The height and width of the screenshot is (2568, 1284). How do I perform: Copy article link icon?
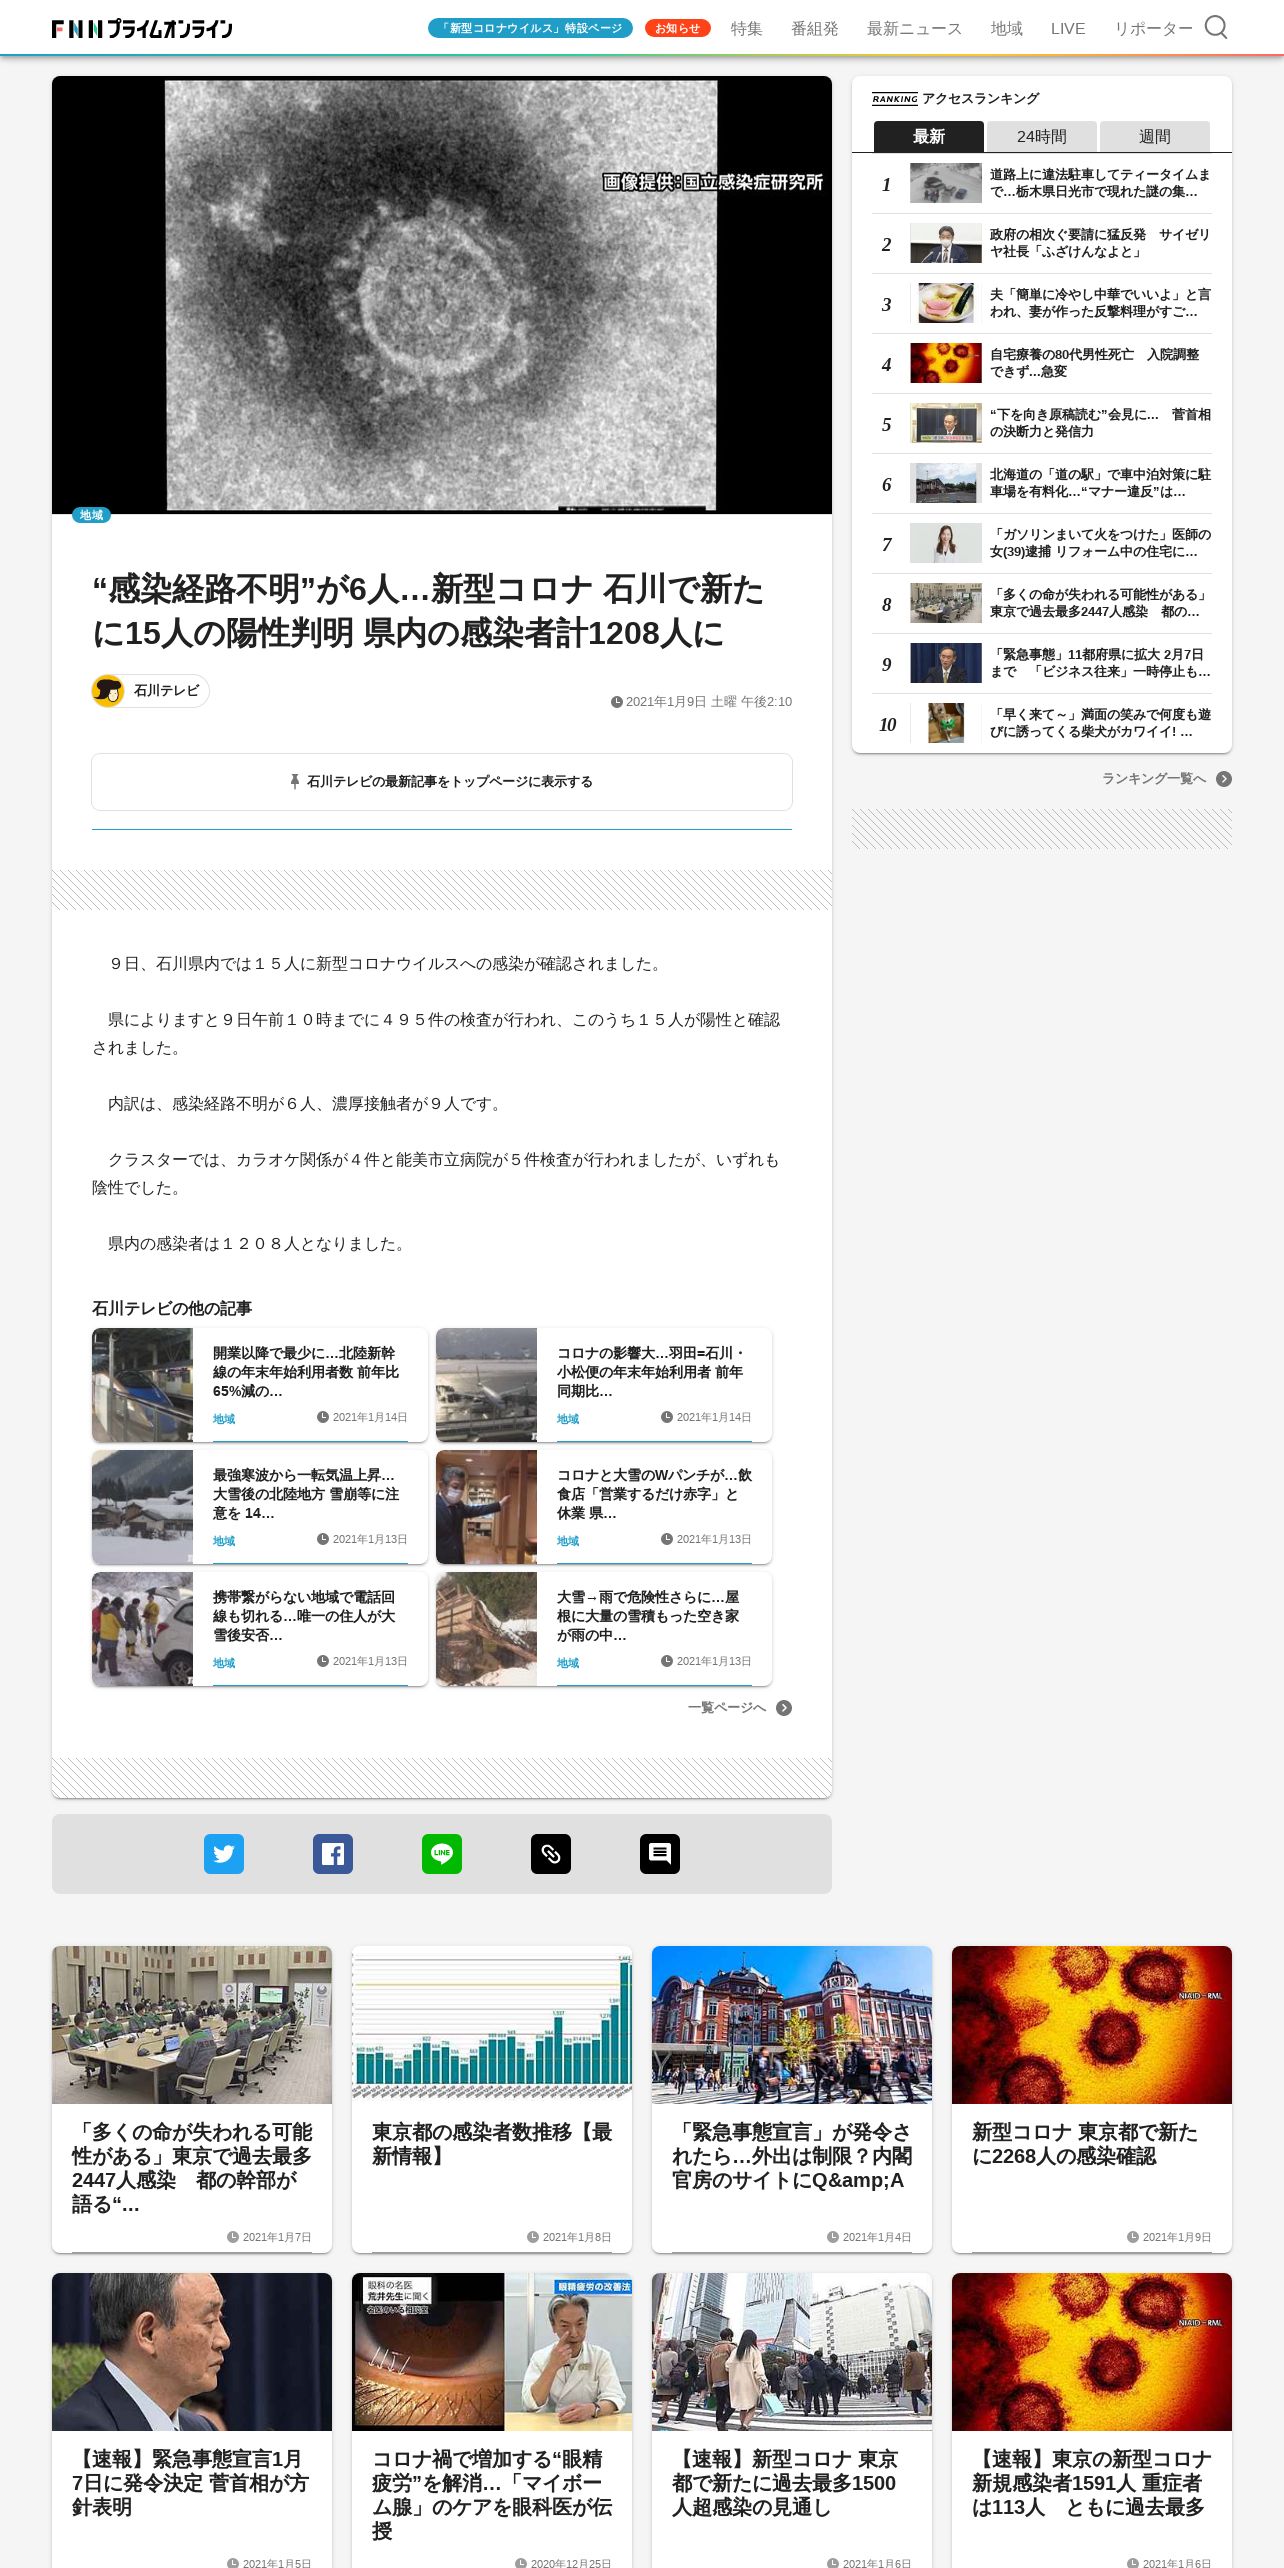[x=551, y=1853]
